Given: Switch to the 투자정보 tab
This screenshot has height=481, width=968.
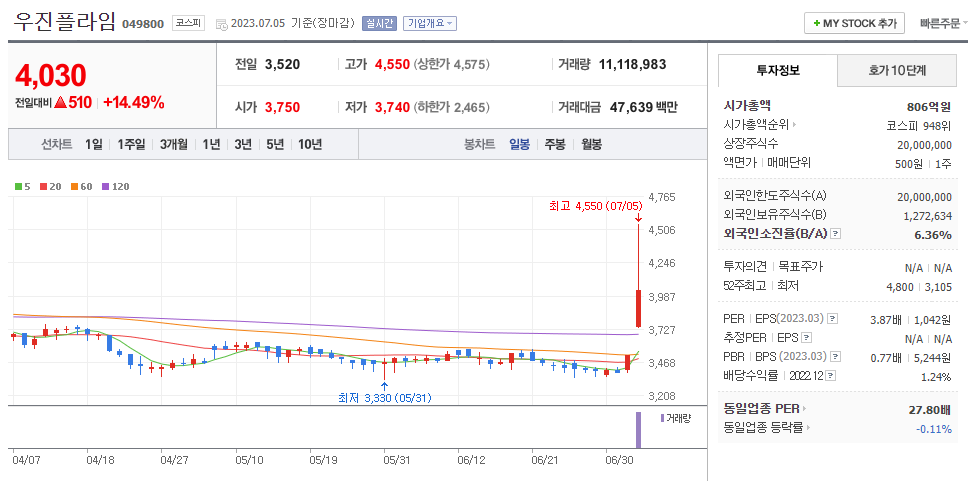Looking at the screenshot, I should point(778,70).
